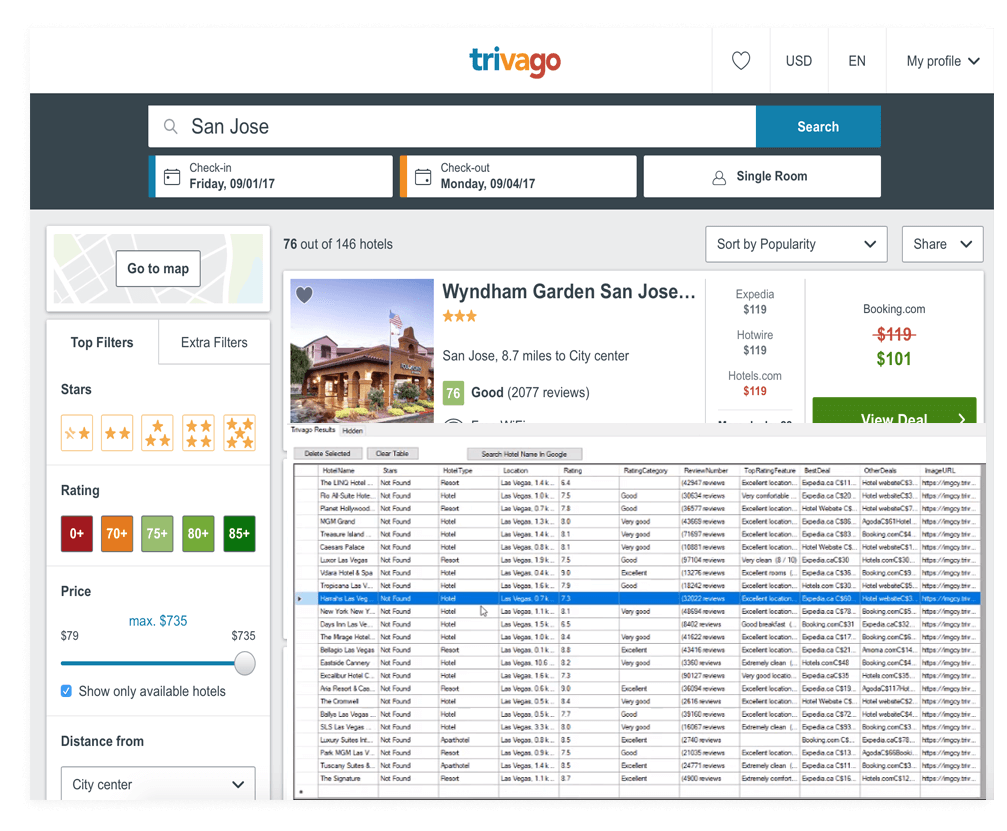
Task: Click the Hotwire $119 offer
Action: click(x=755, y=342)
